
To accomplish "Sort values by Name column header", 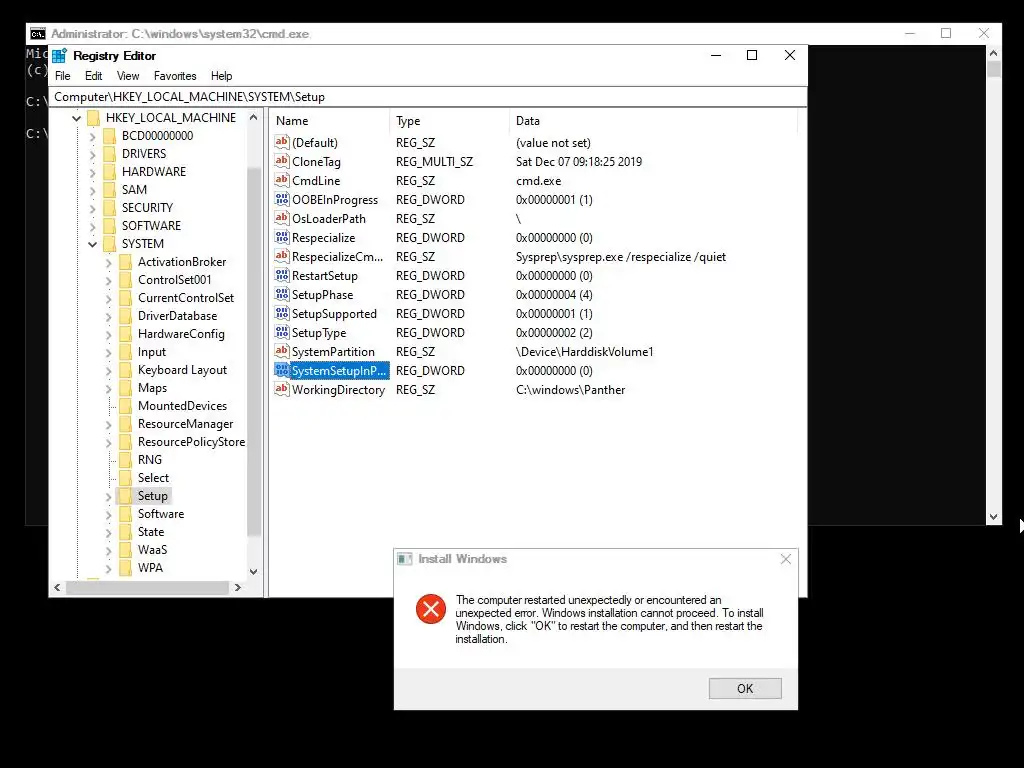I will [x=330, y=121].
